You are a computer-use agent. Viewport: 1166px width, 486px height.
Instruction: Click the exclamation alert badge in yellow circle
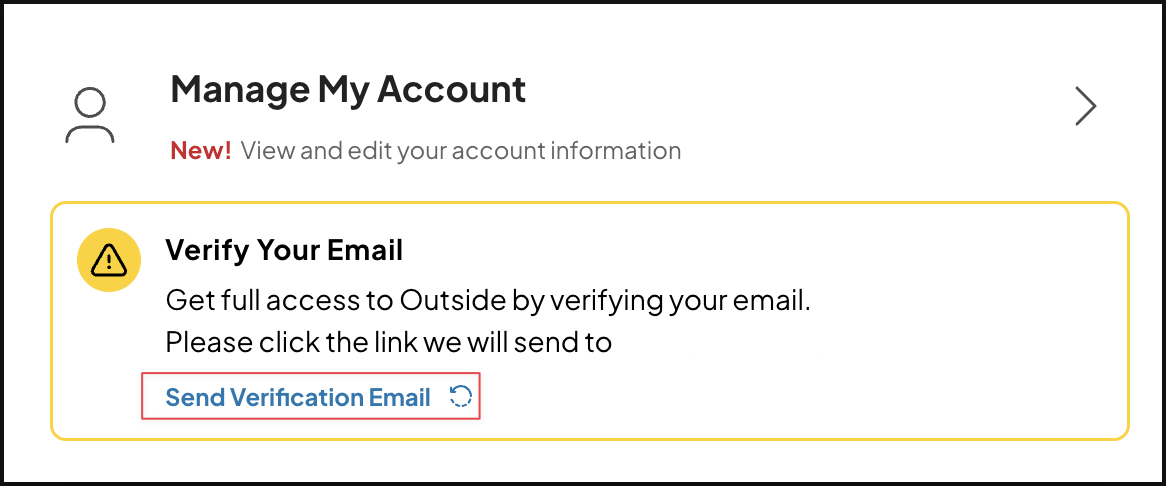coord(109,259)
